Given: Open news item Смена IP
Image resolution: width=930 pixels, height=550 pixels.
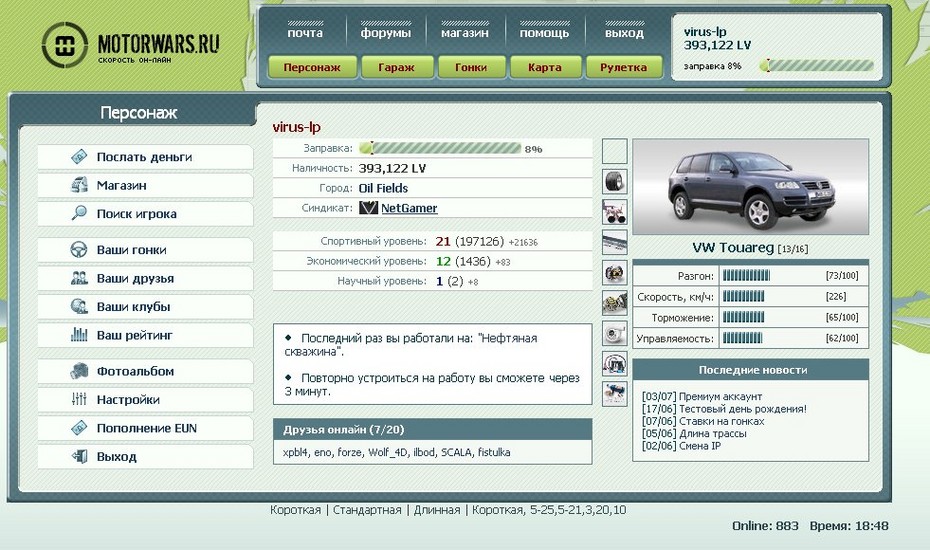Looking at the screenshot, I should (x=700, y=446).
